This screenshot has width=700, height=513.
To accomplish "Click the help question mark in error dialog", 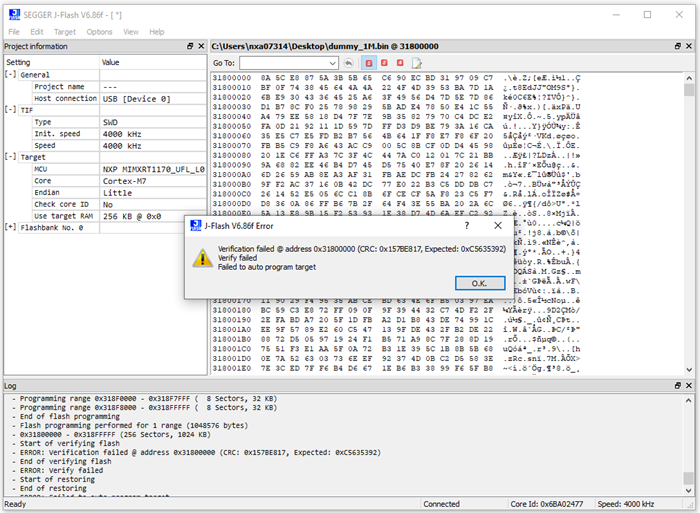I will tap(467, 225).
